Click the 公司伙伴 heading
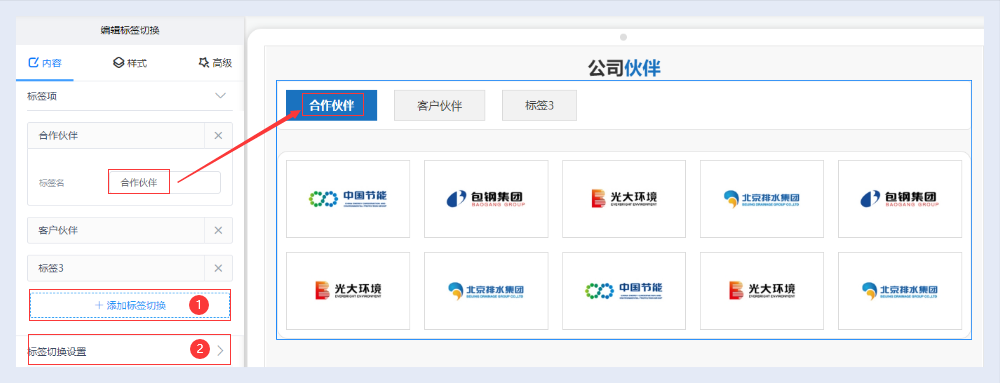Viewport: 1000px width, 383px height. 624,68
